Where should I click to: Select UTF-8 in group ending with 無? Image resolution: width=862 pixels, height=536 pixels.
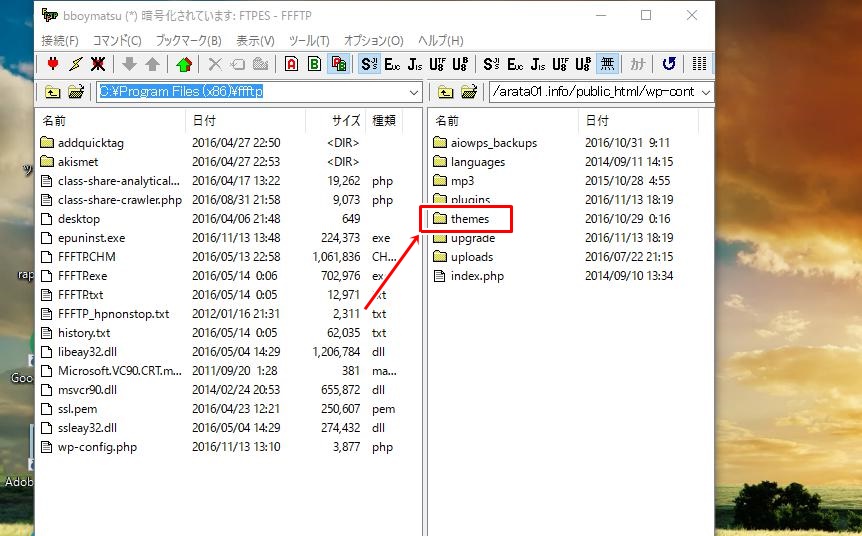(560, 64)
